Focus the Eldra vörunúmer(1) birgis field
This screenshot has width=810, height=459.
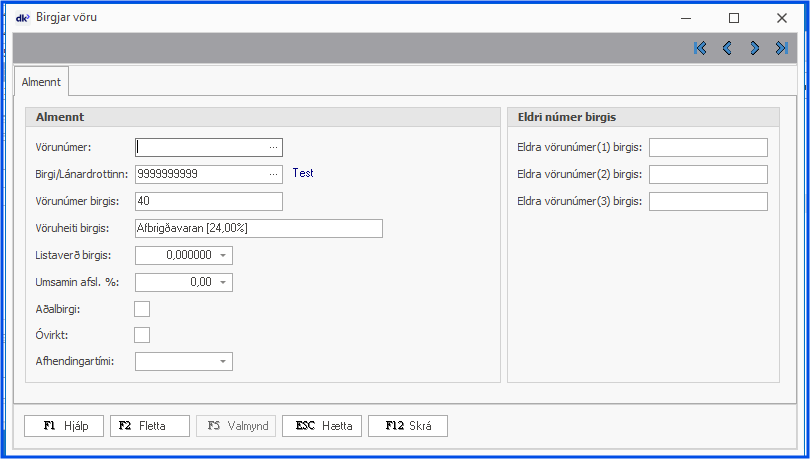click(x=707, y=148)
